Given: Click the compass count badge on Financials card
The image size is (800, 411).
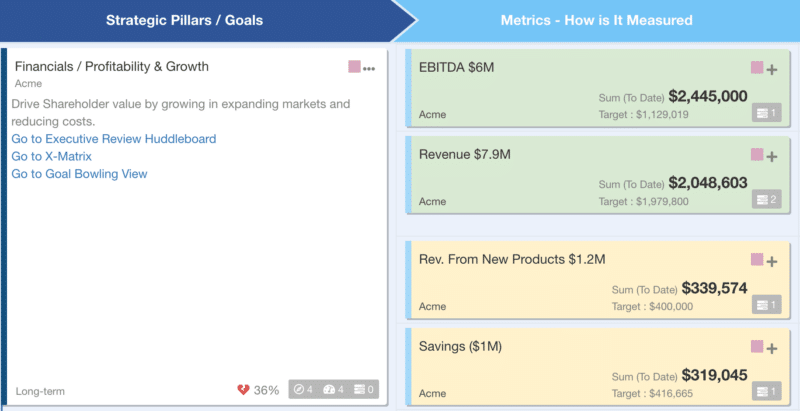Looking at the screenshot, I should (304, 390).
